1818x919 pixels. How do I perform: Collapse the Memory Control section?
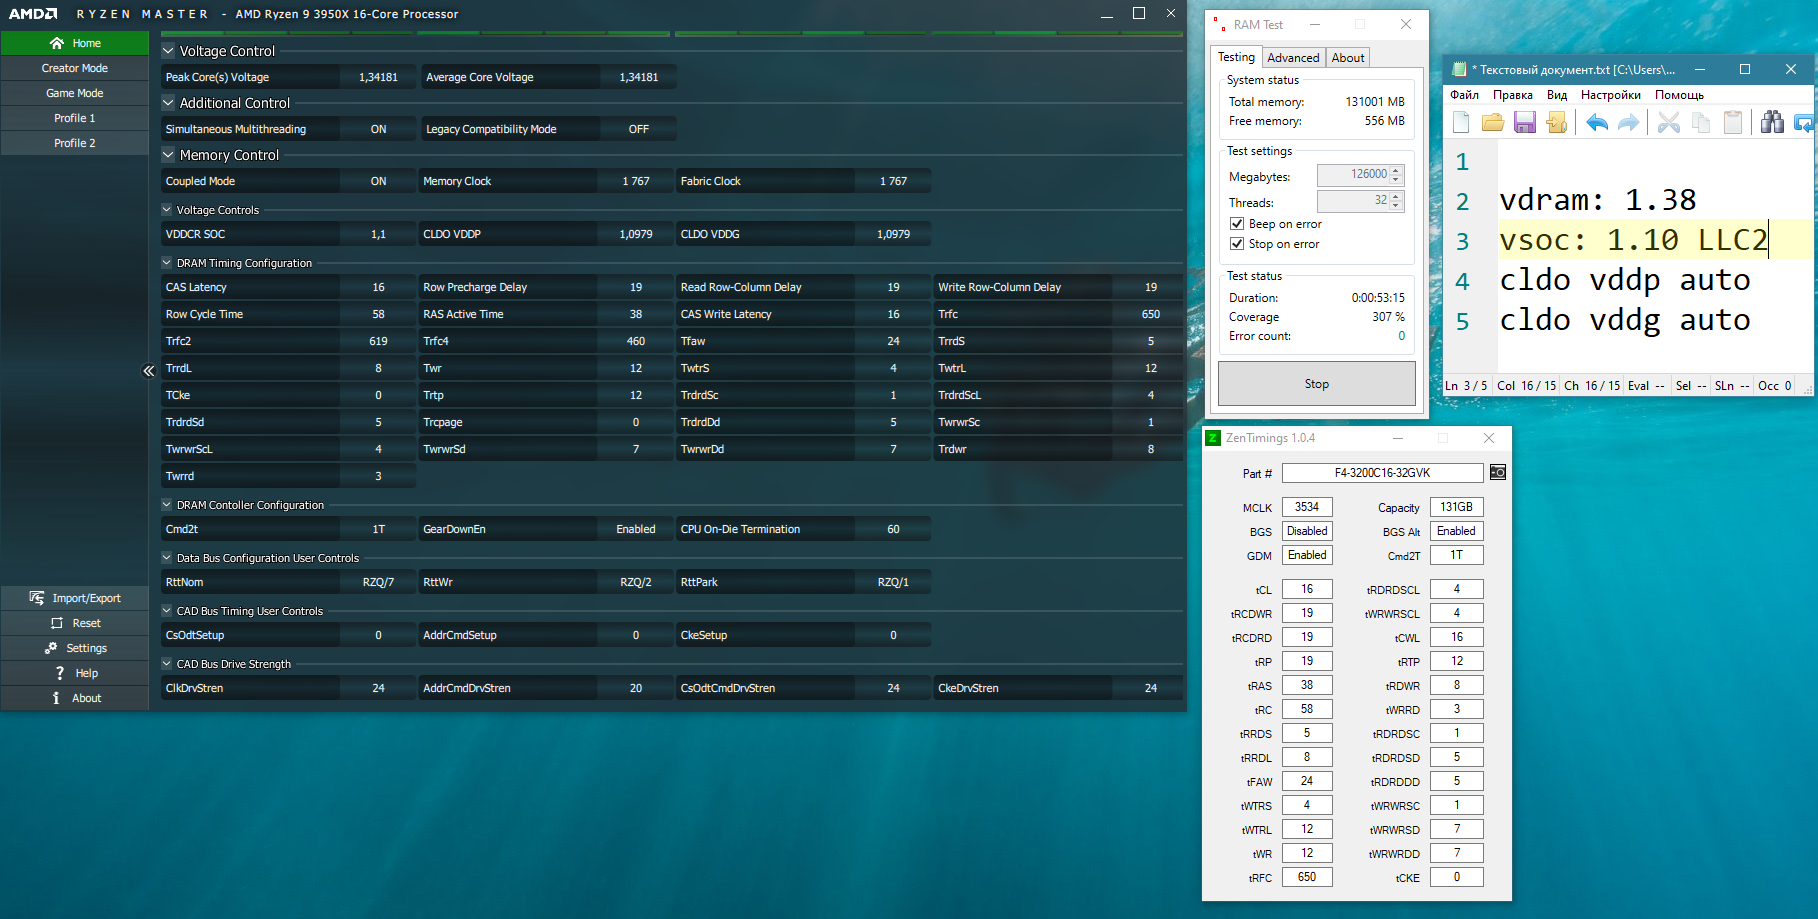168,154
